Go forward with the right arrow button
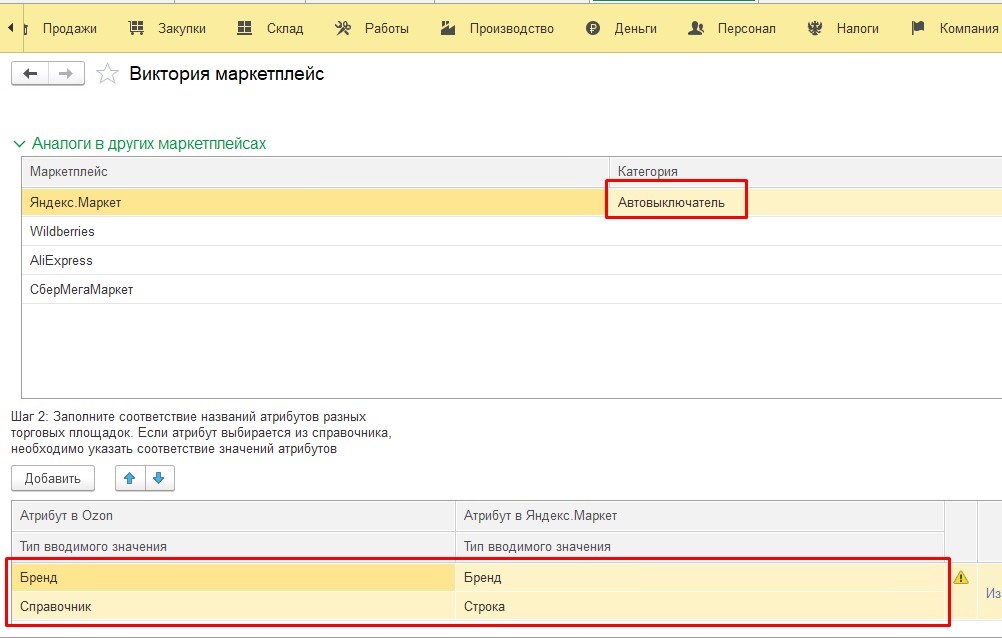Viewport: 1002px width, 638px height. (66, 74)
